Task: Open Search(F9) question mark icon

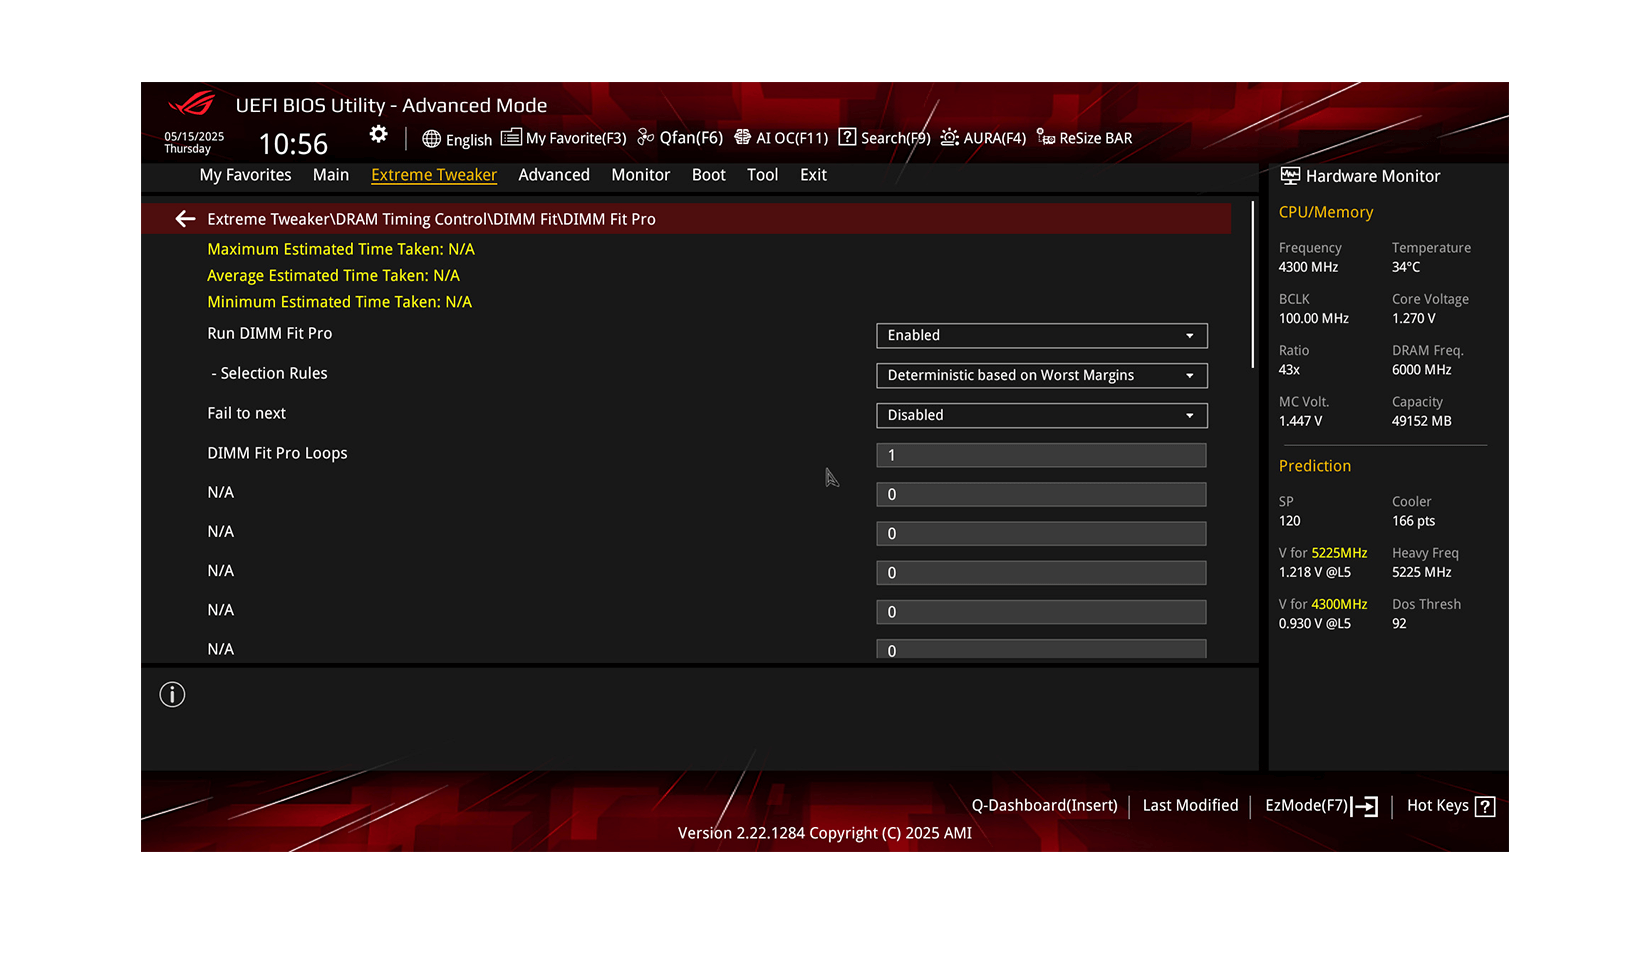Action: pos(847,137)
